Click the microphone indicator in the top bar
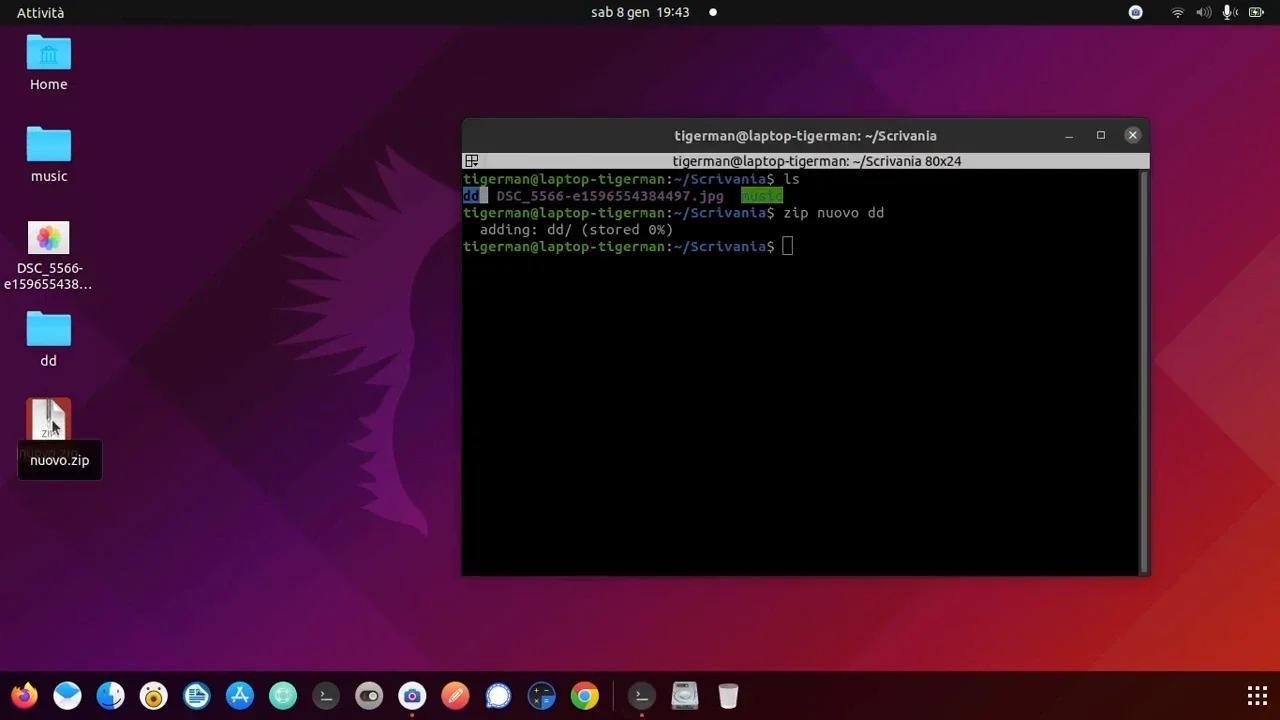Image resolution: width=1280 pixels, height=720 pixels. (x=1228, y=12)
